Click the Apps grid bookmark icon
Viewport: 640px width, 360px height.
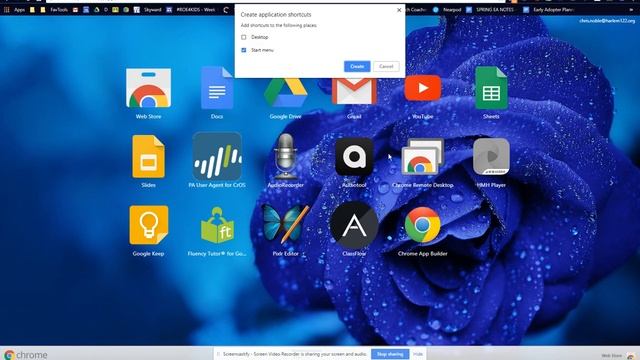point(7,9)
